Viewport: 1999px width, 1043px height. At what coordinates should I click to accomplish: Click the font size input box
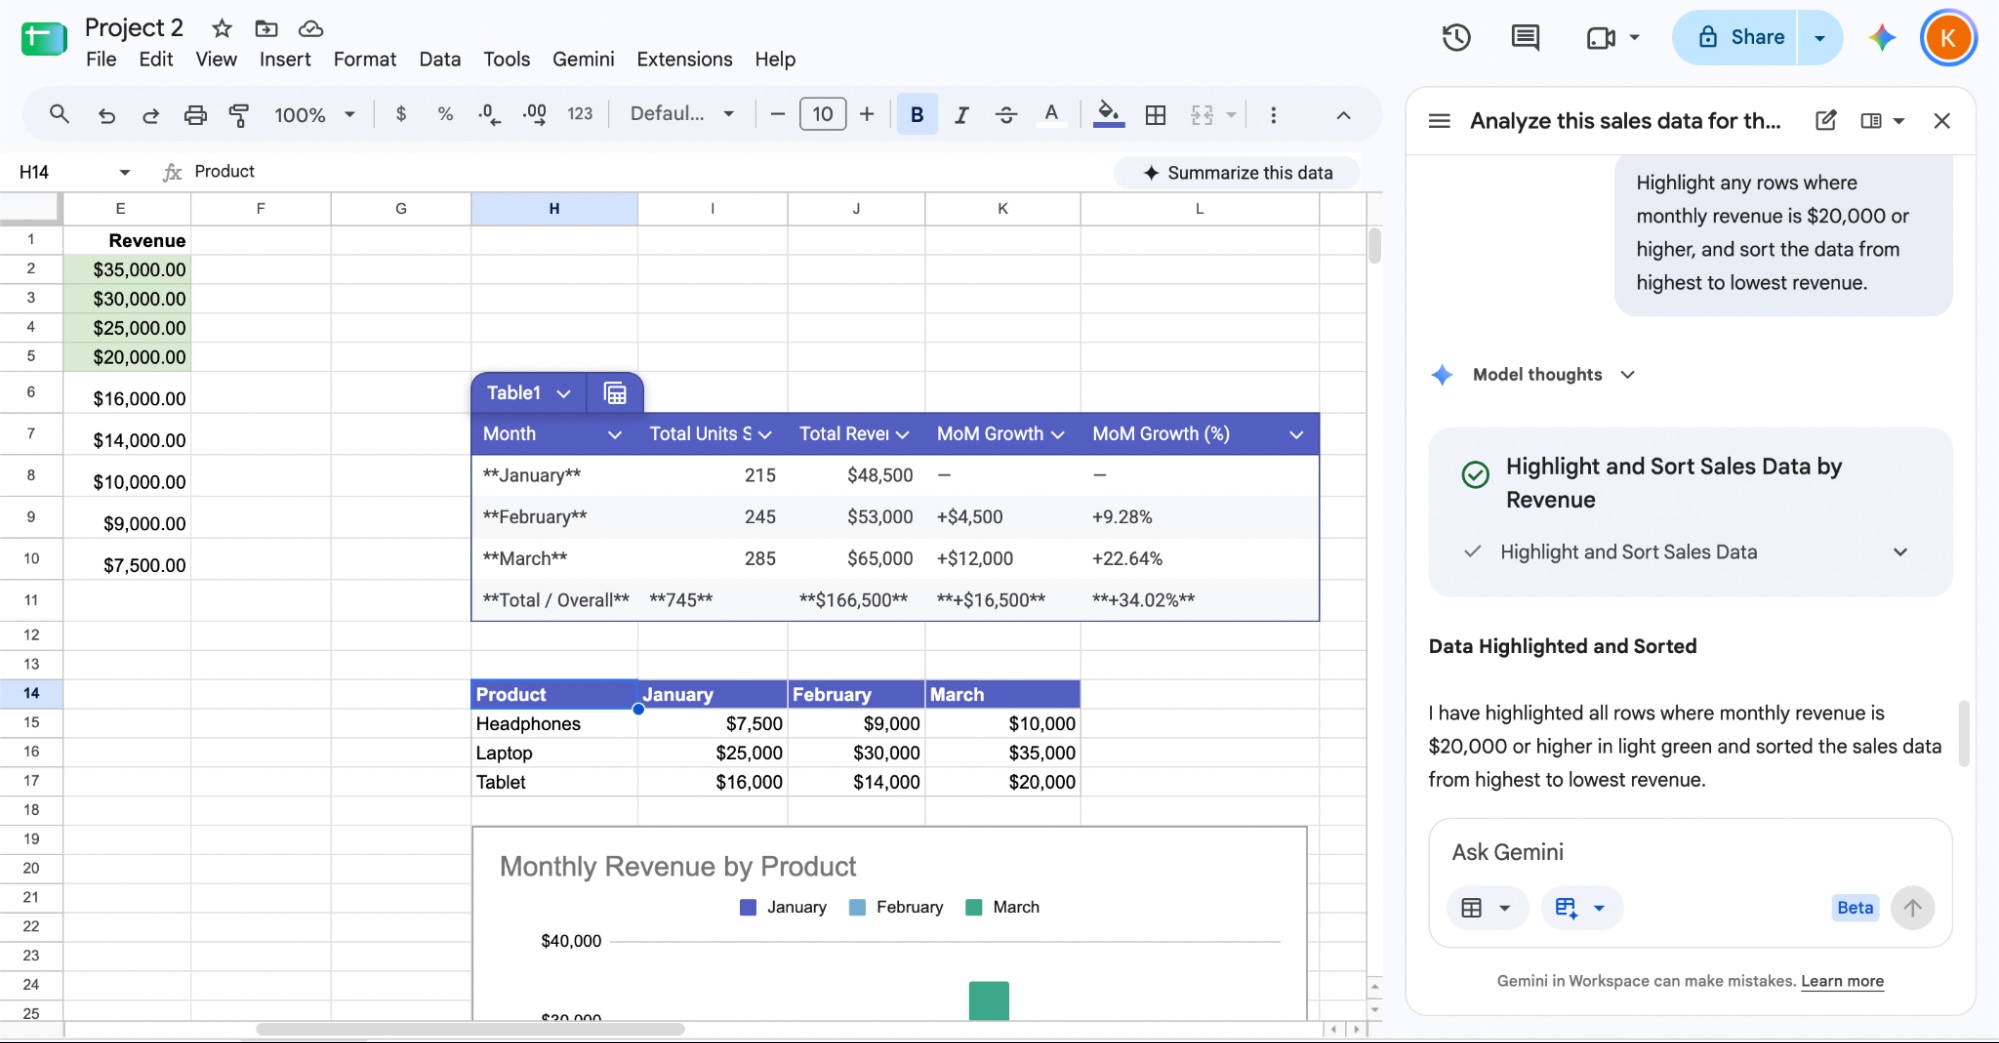click(822, 114)
